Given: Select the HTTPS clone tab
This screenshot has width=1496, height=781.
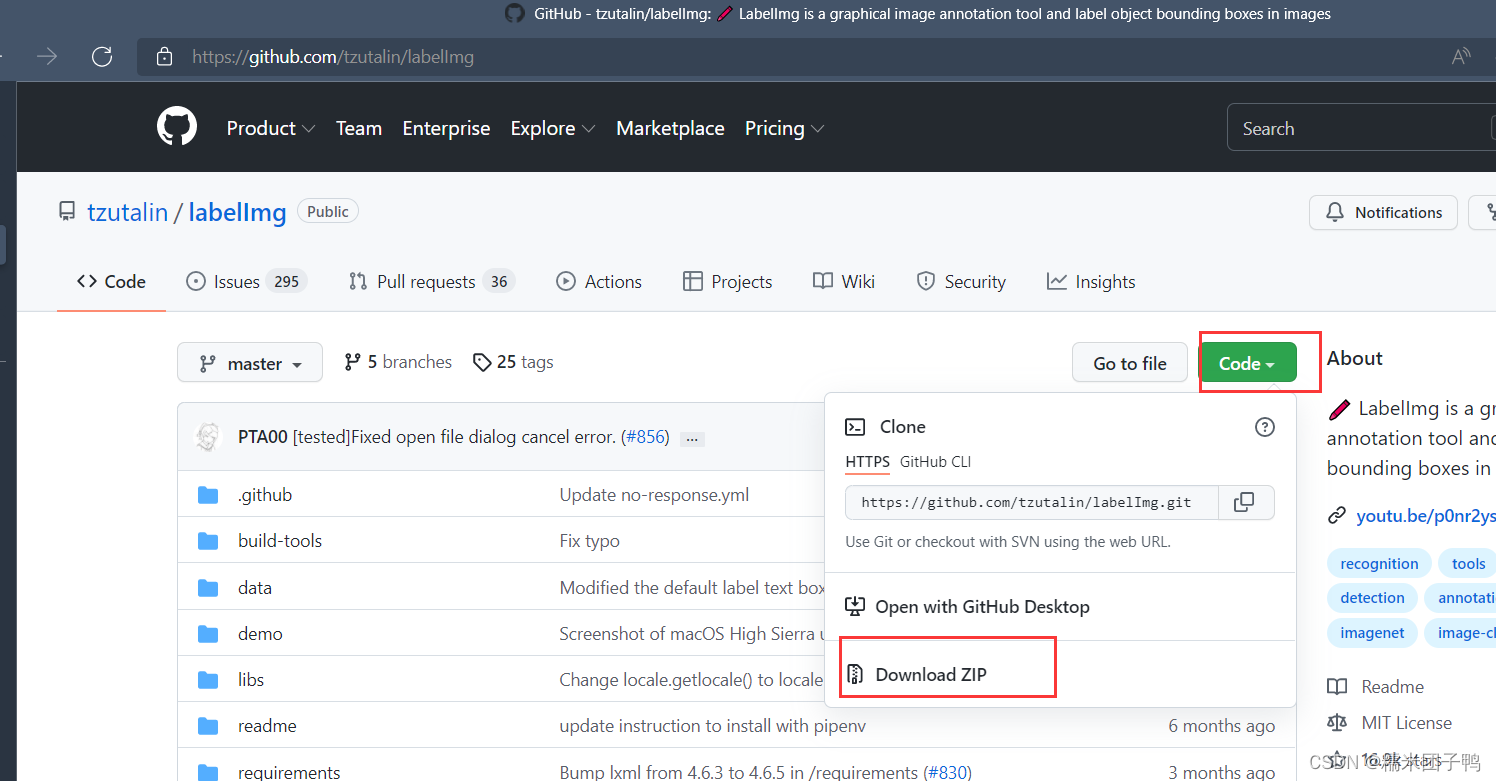Looking at the screenshot, I should tap(867, 462).
